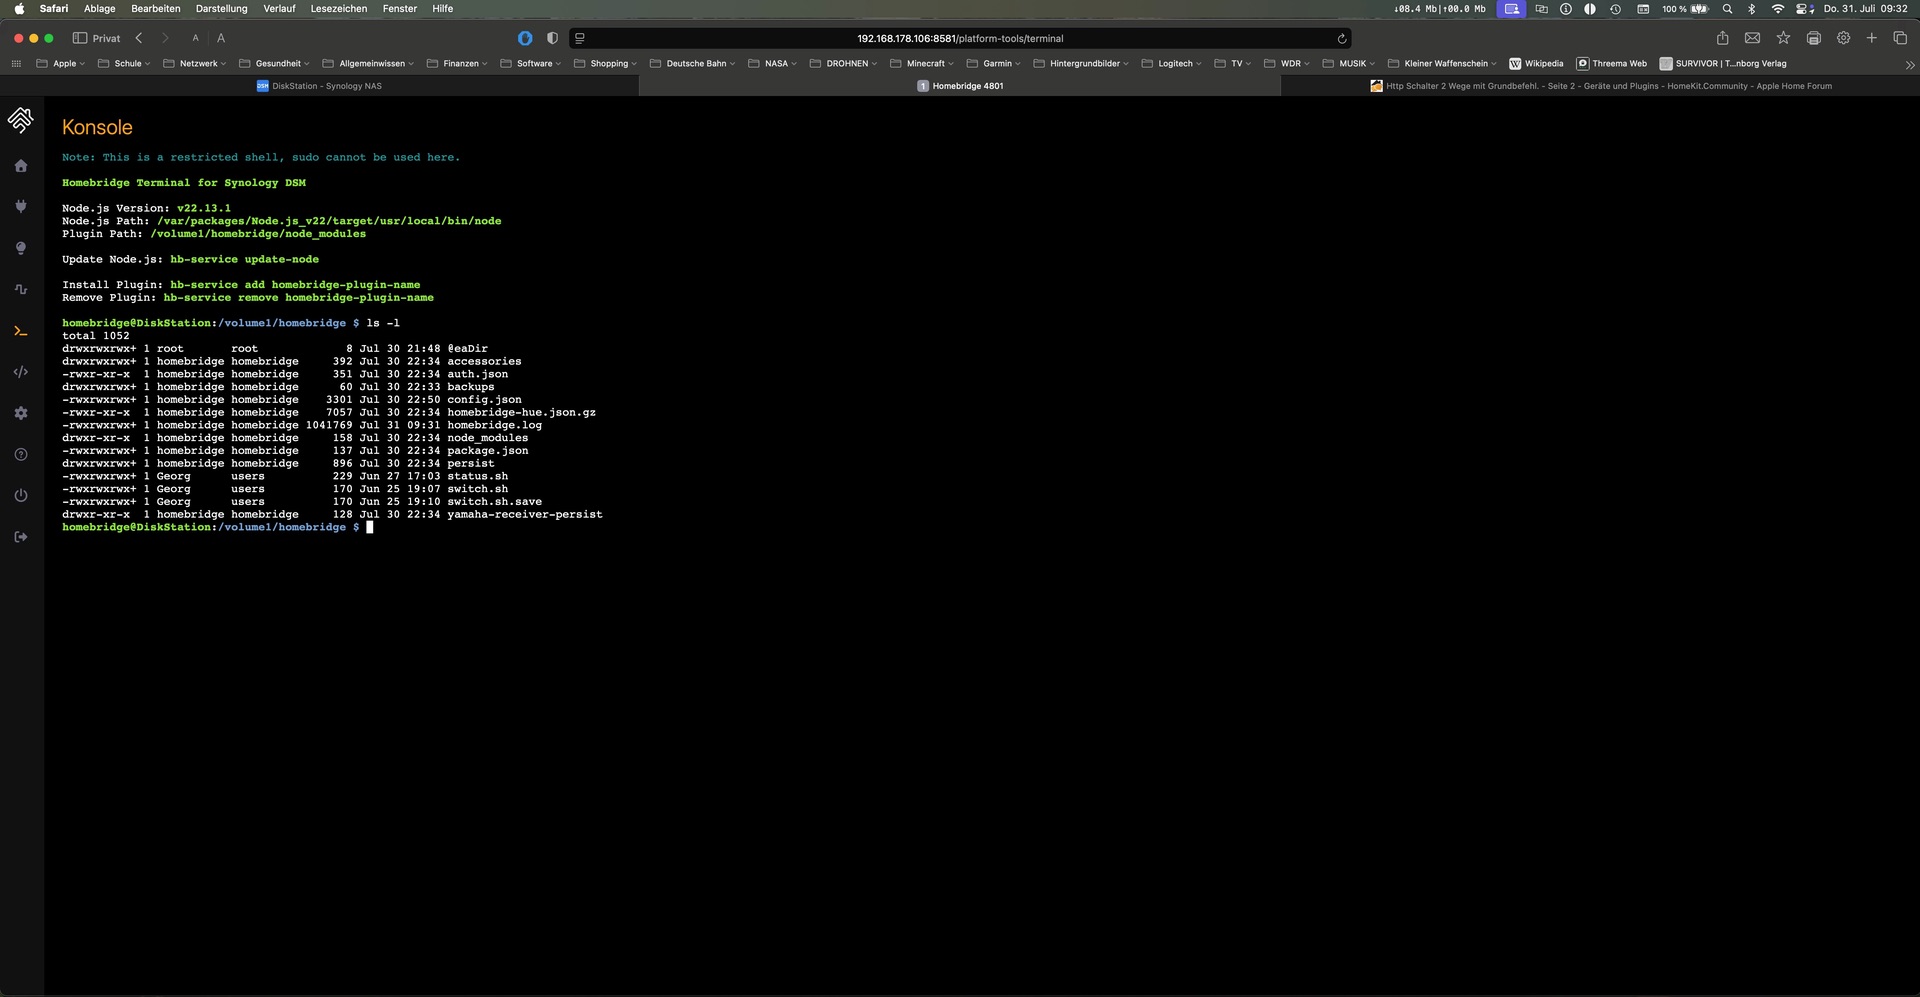Click the power icon in Homebridge sidebar
This screenshot has height=997, width=1920.
(21, 496)
